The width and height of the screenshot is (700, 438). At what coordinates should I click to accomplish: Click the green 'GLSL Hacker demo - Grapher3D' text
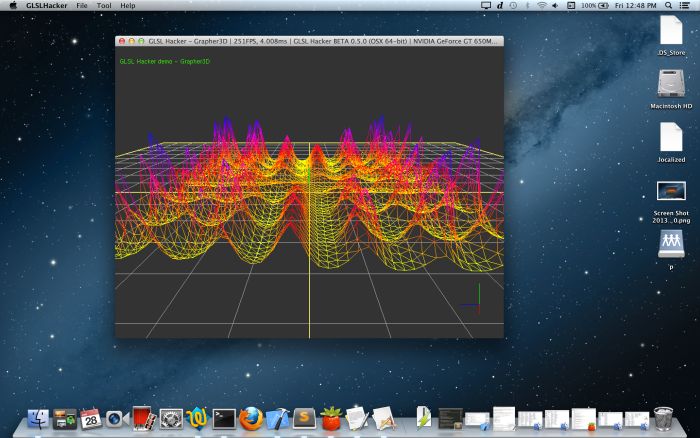[164, 61]
